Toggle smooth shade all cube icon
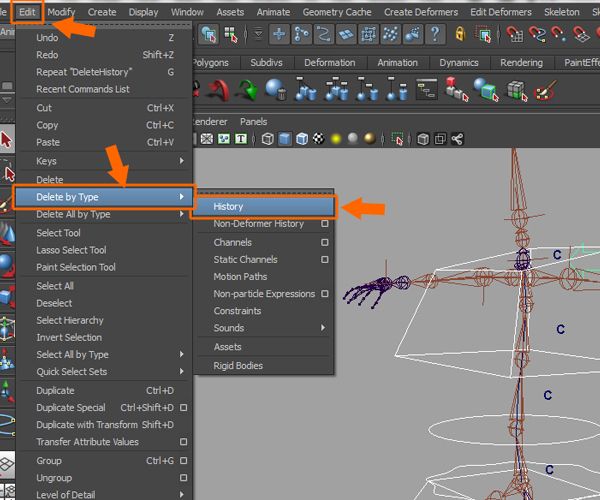Screen dimensions: 600x500 (x=284, y=139)
